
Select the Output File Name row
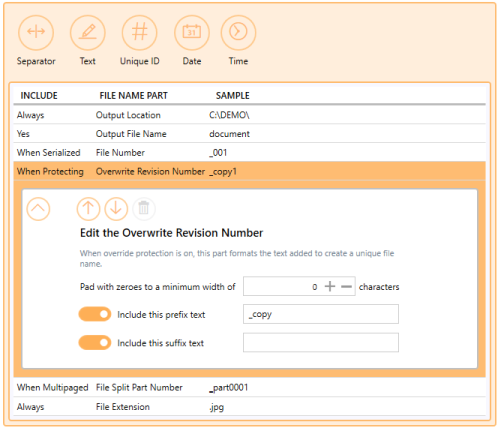(x=249, y=134)
